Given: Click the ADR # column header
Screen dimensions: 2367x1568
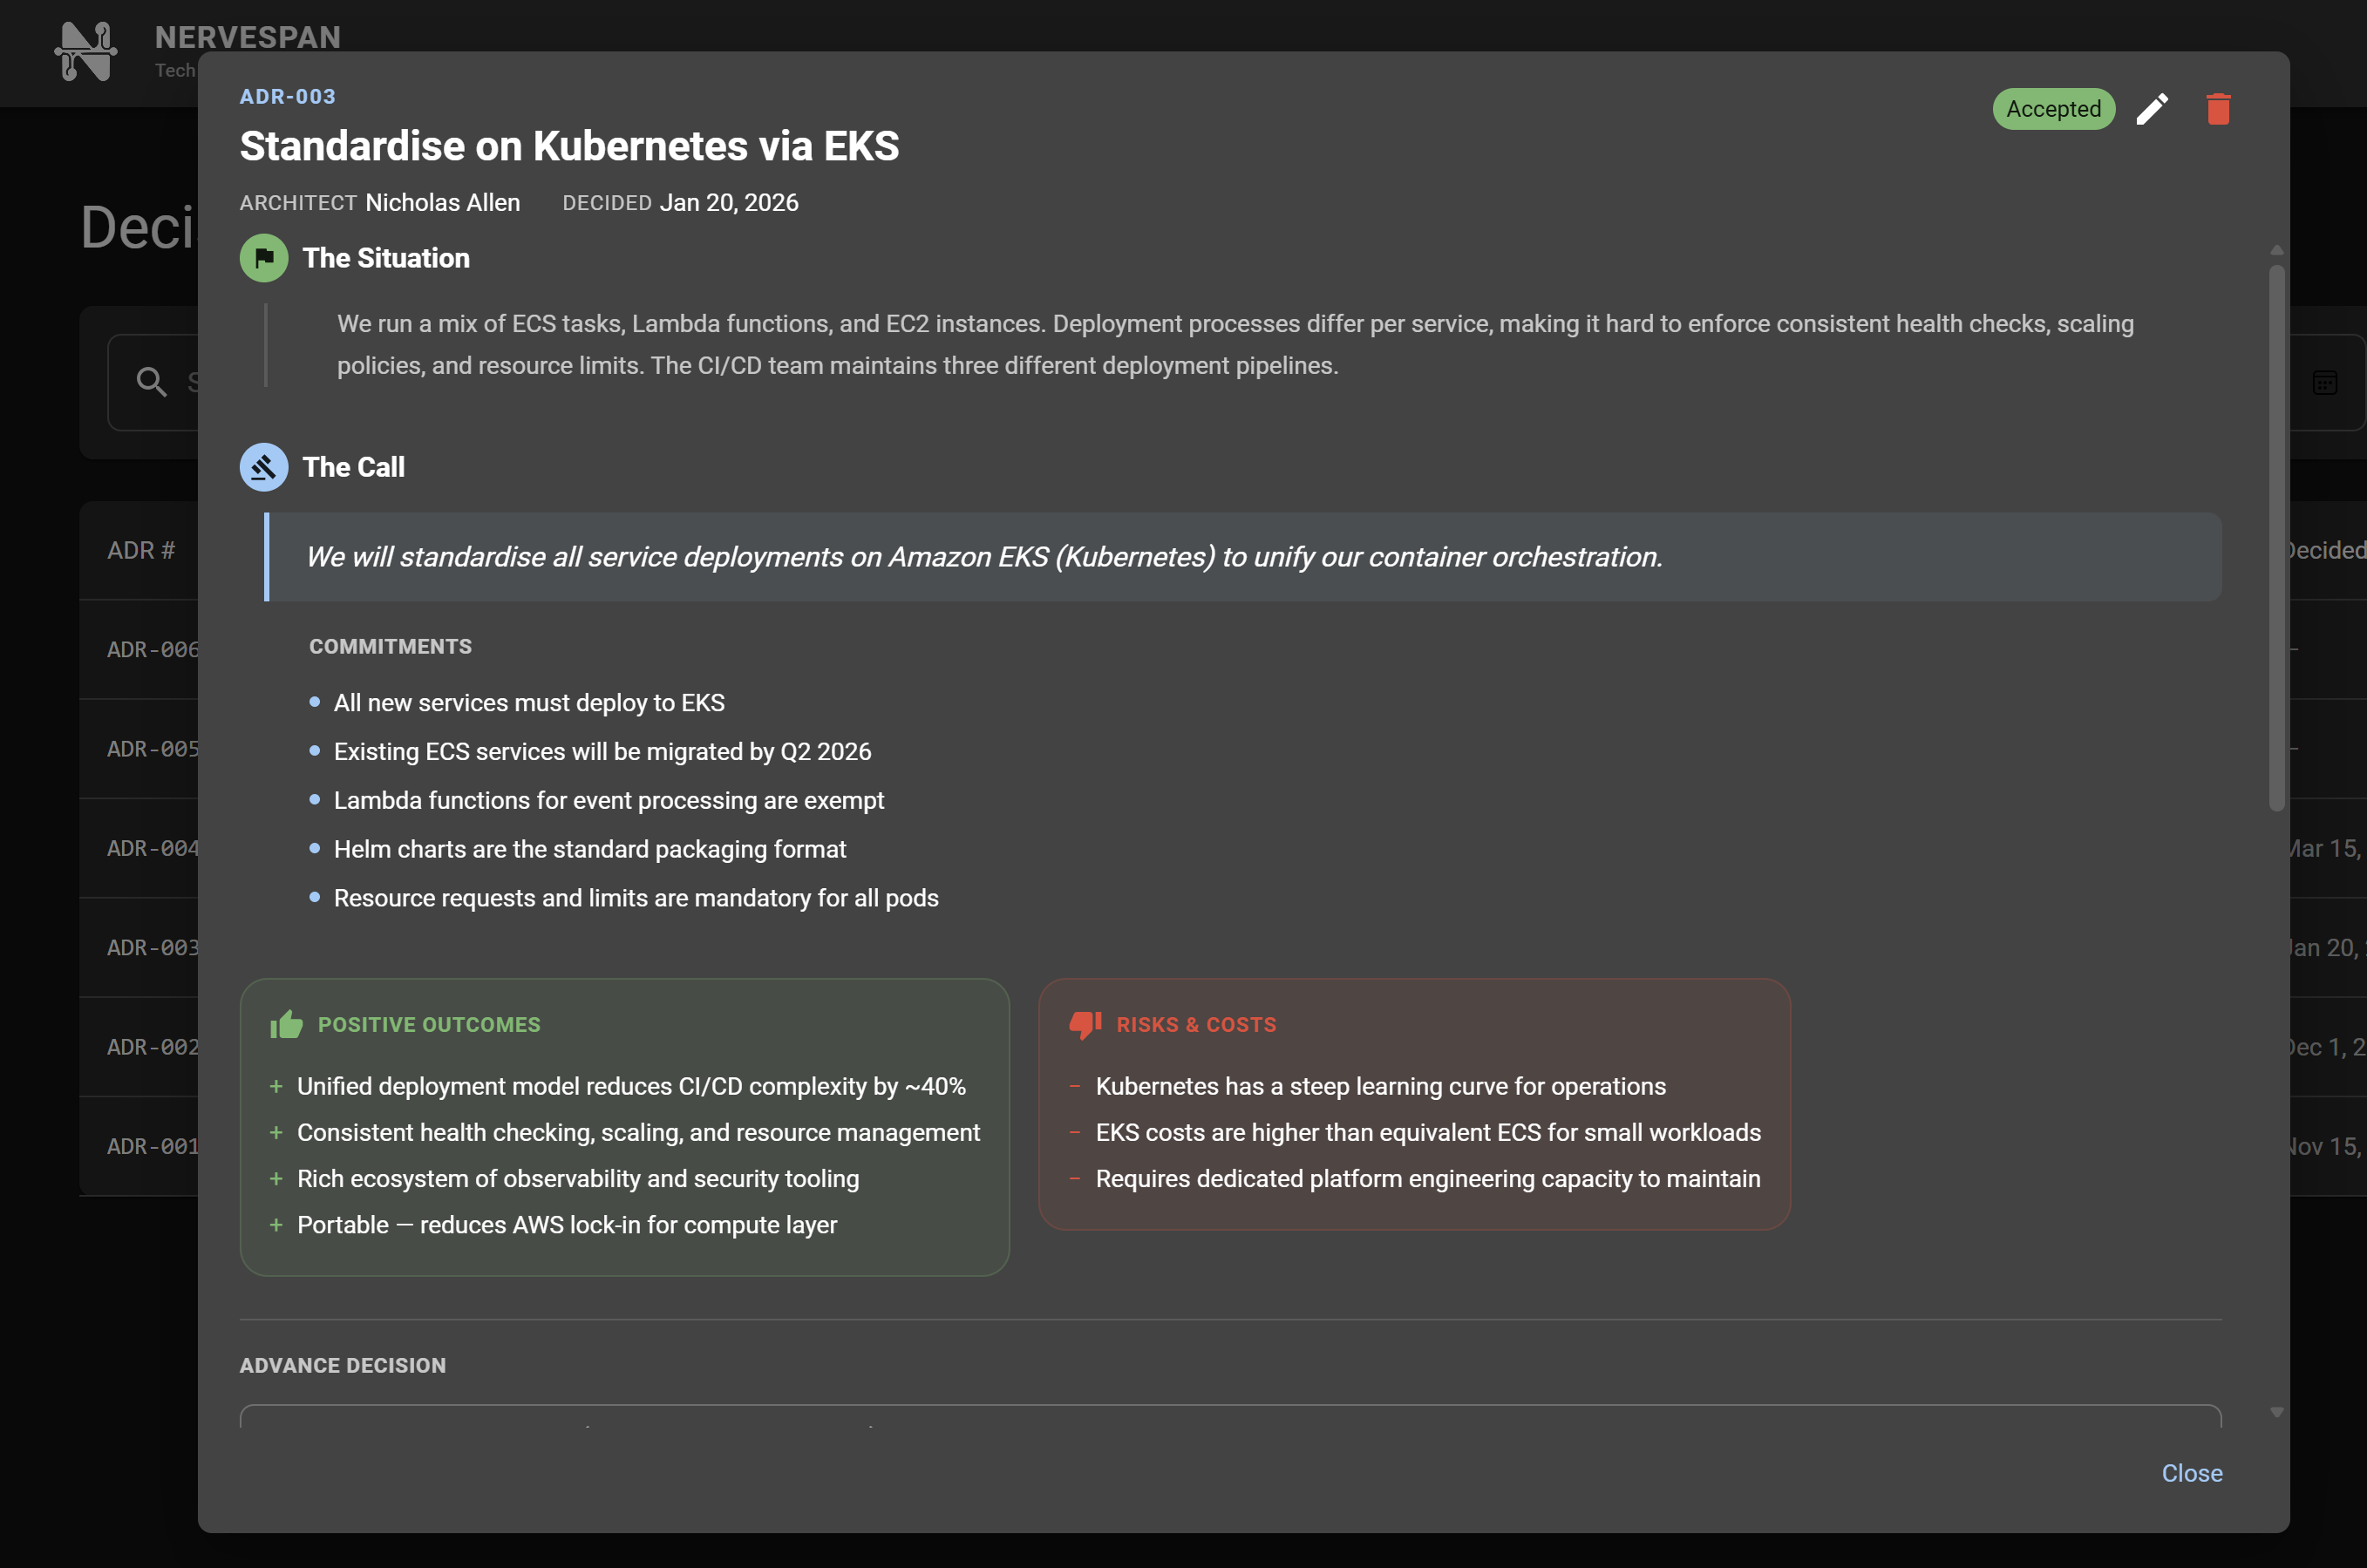Looking at the screenshot, I should click(x=141, y=550).
